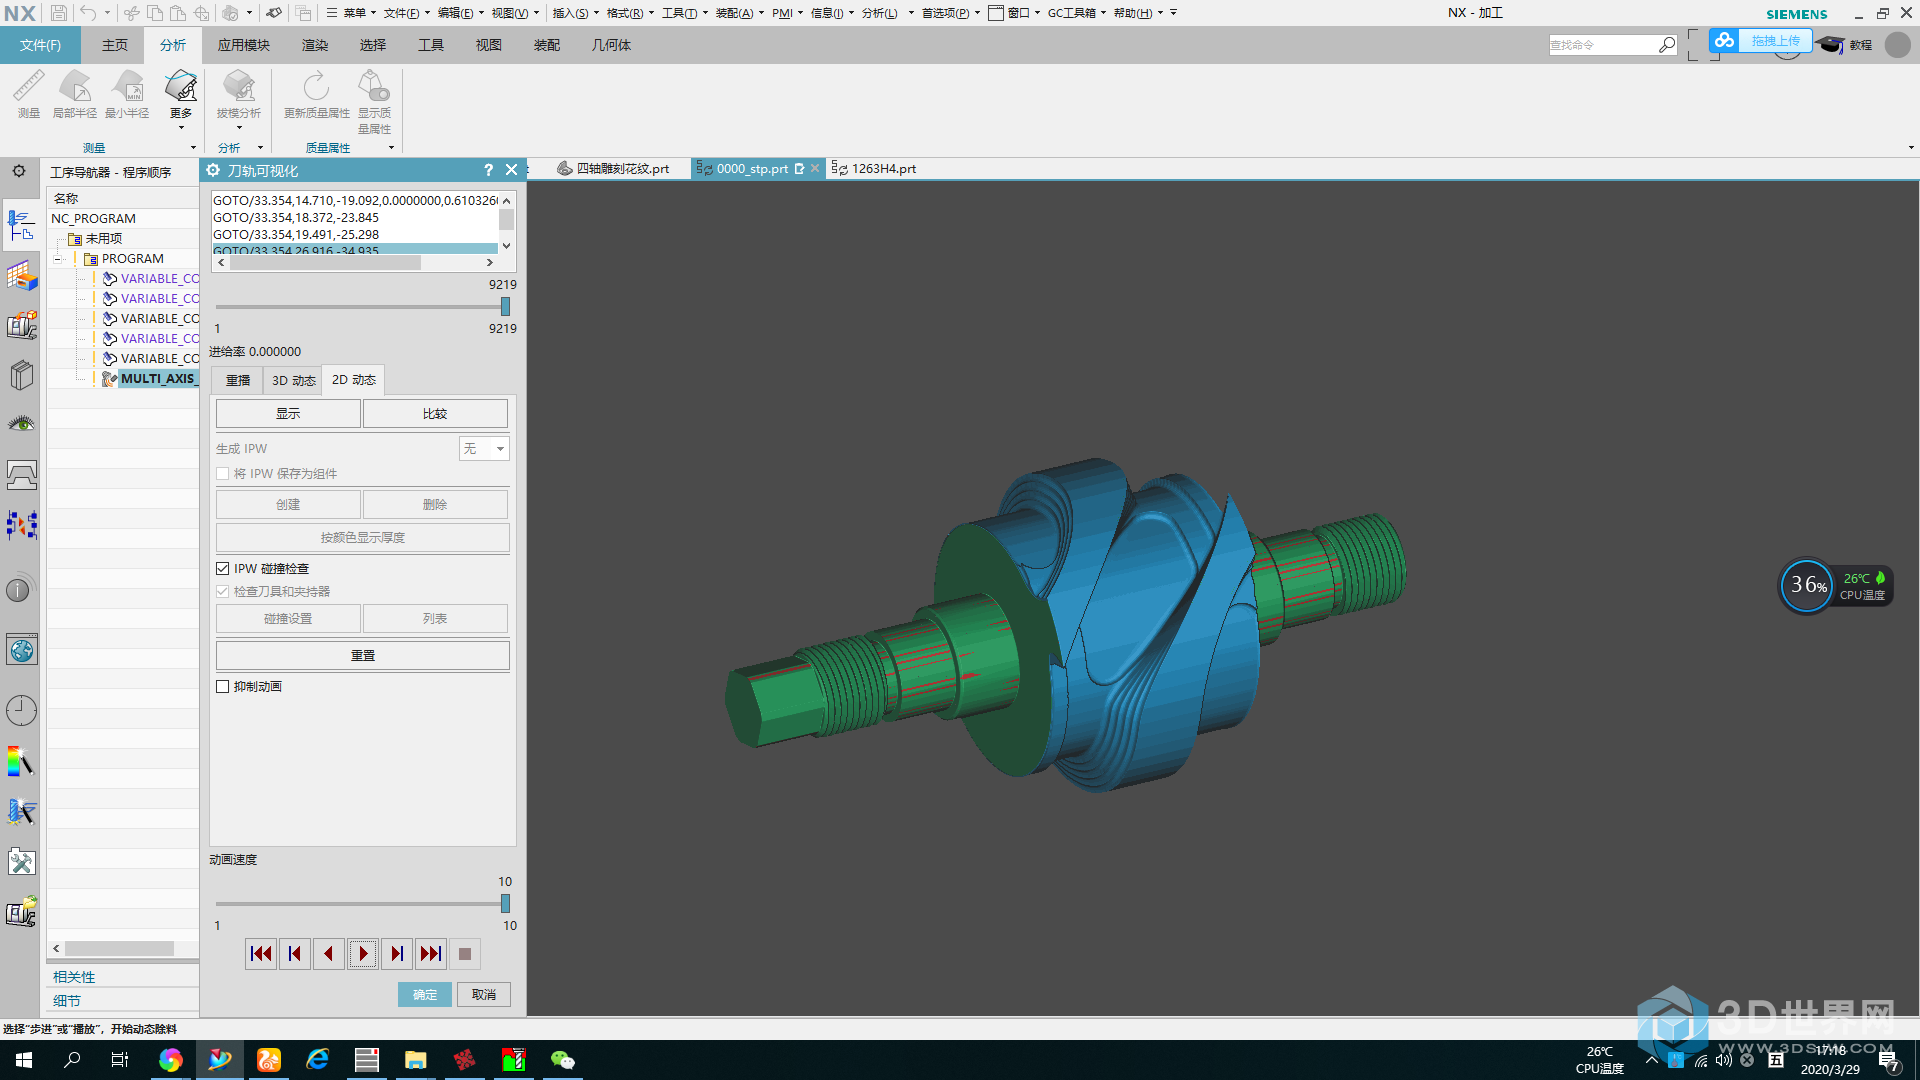This screenshot has width=1920, height=1080.
Task: Open the 重播 tab
Action: (x=238, y=380)
